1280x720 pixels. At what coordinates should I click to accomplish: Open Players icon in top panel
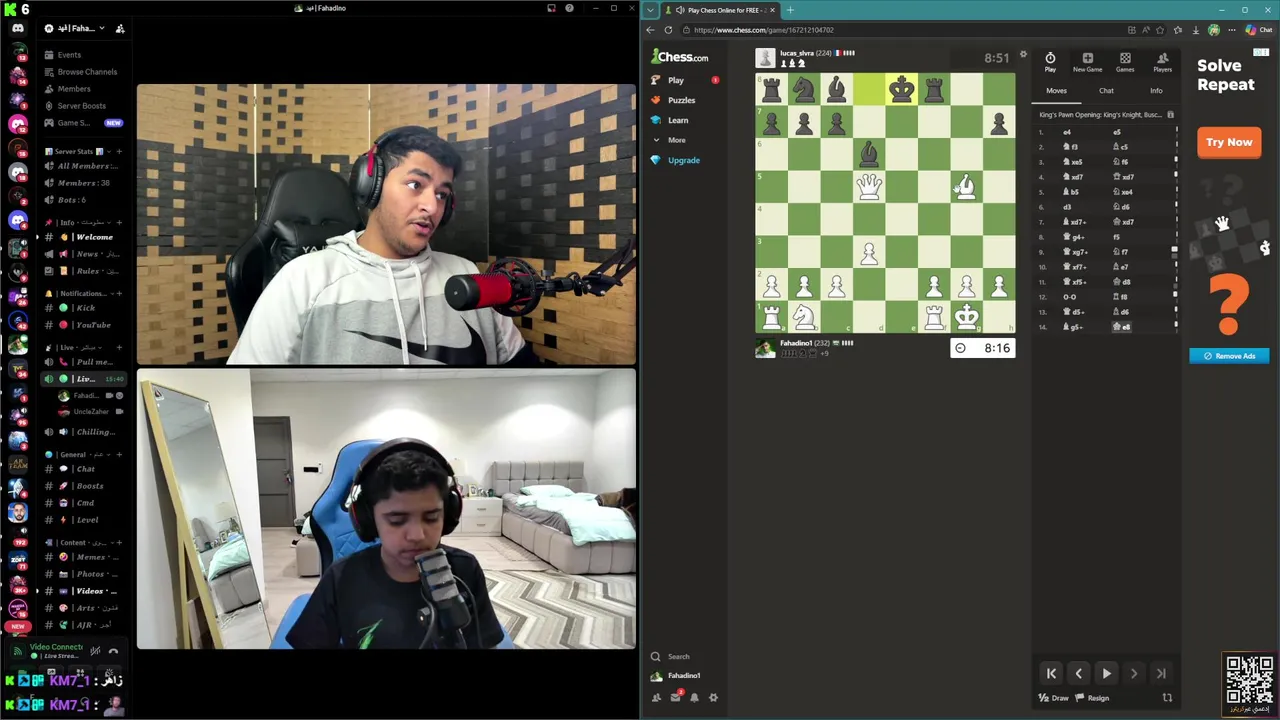[x=1162, y=62]
